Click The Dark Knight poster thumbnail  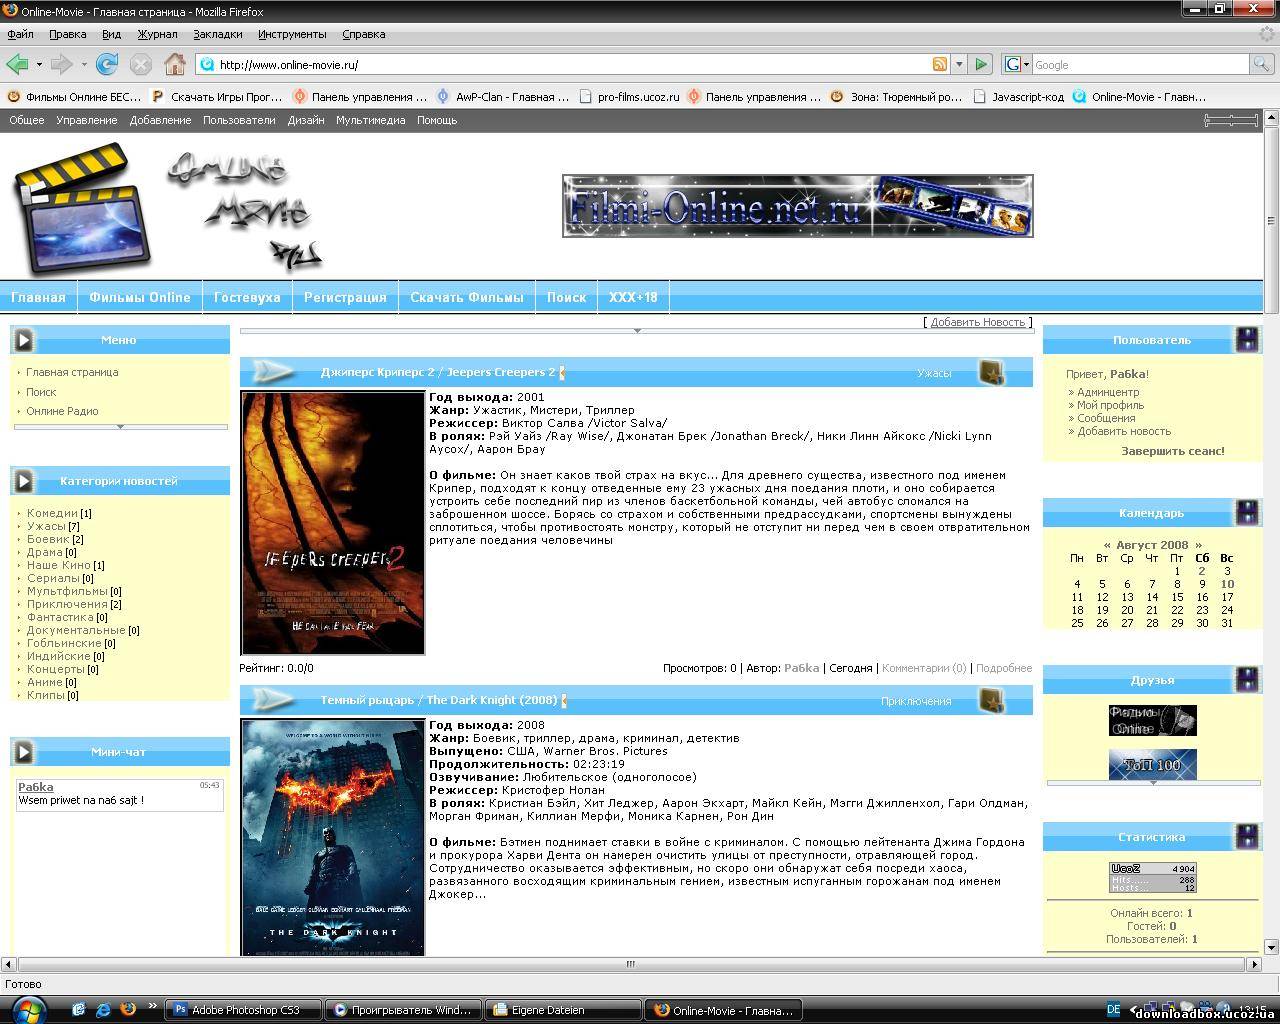point(333,837)
